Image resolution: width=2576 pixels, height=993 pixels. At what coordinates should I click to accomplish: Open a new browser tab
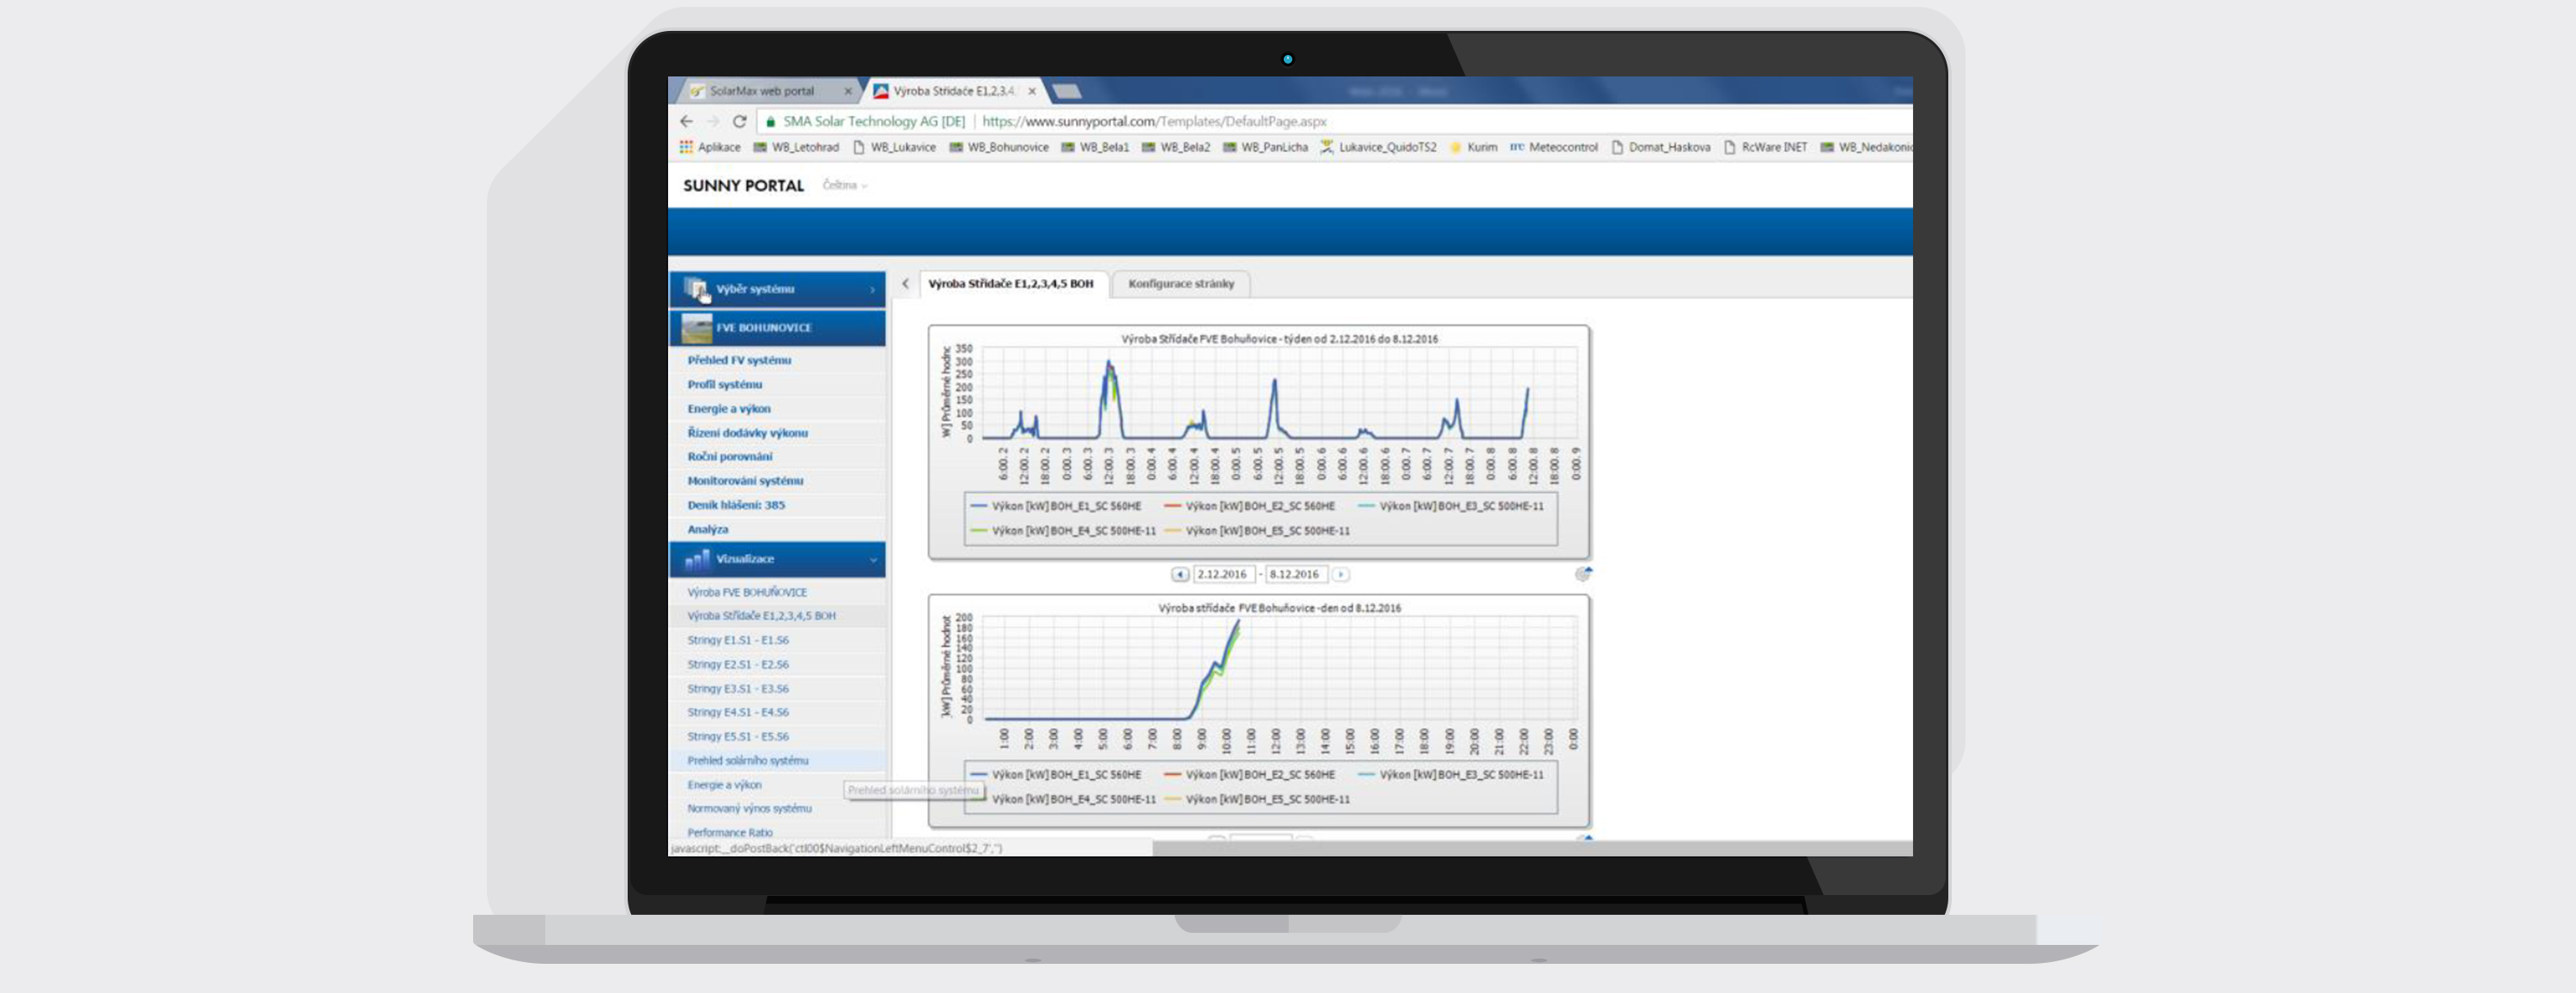tap(1067, 91)
